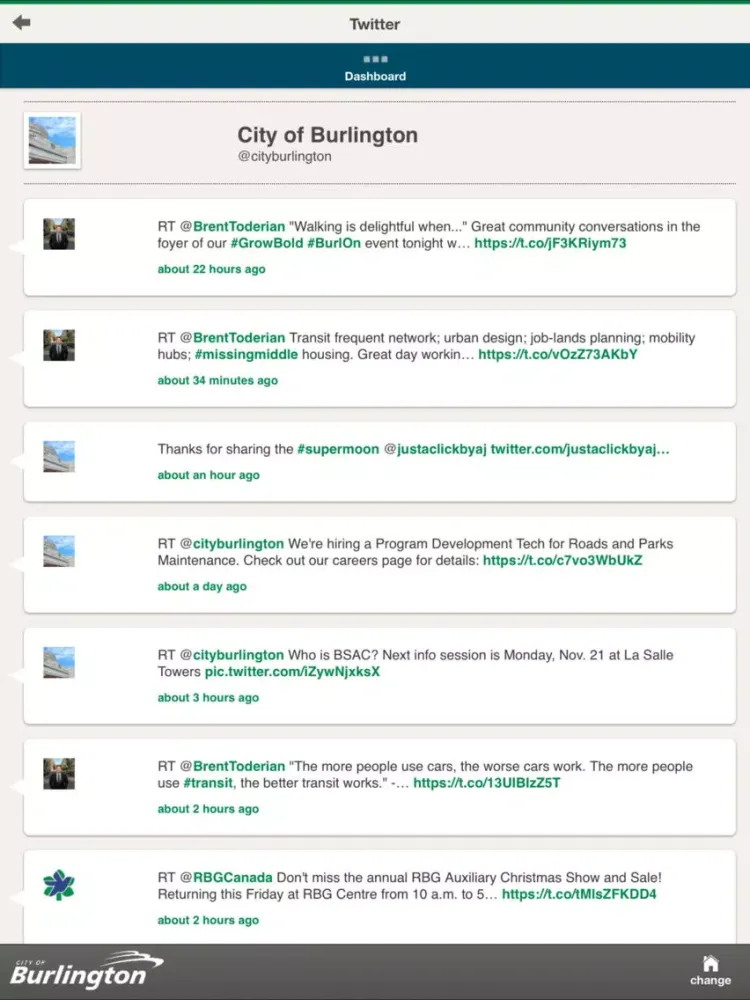Open the #transit hashtag
The width and height of the screenshot is (750, 1000).
208,783
